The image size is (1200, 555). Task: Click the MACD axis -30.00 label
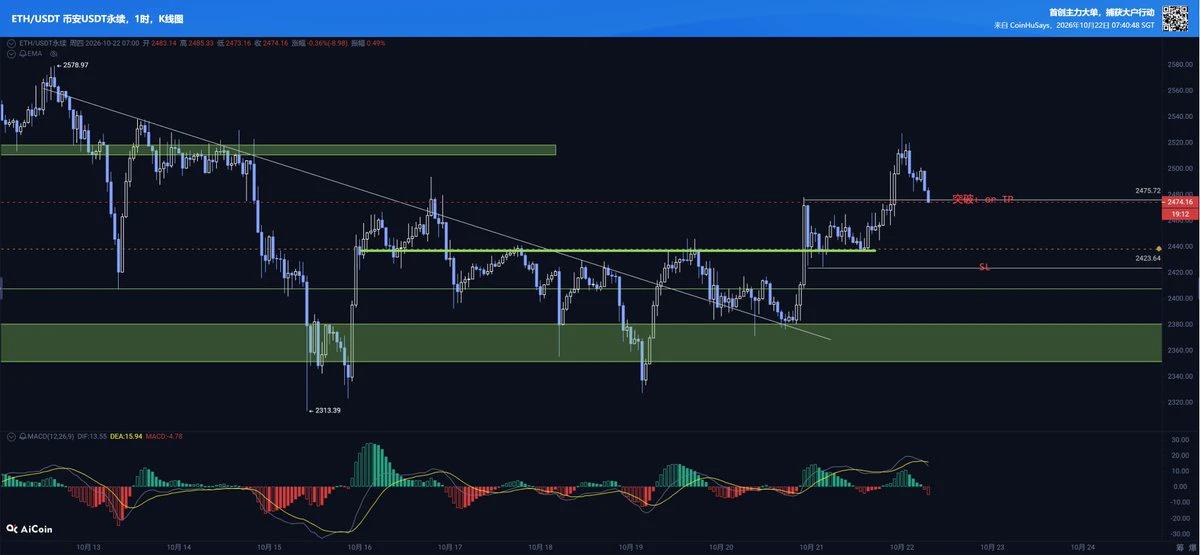1182,533
